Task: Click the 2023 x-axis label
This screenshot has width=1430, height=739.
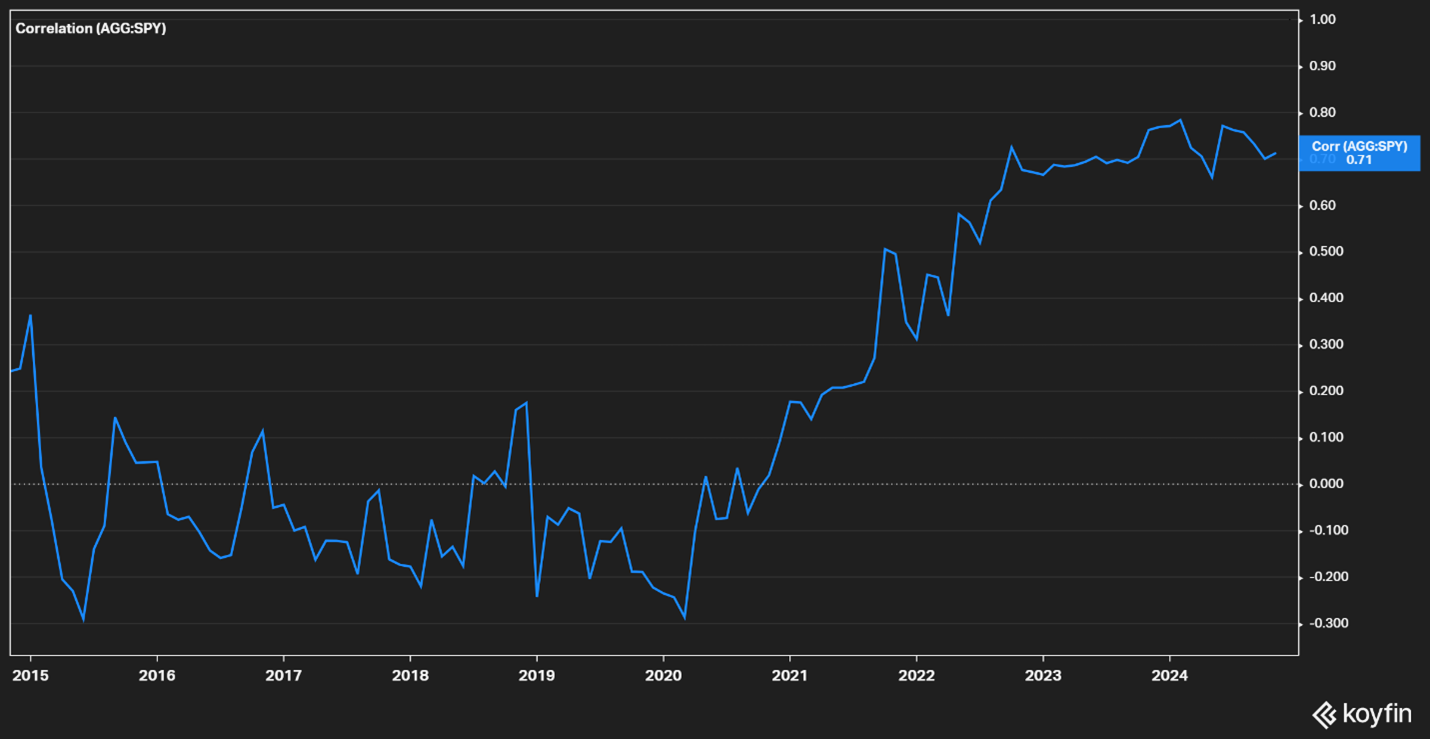Action: pyautogui.click(x=1043, y=675)
